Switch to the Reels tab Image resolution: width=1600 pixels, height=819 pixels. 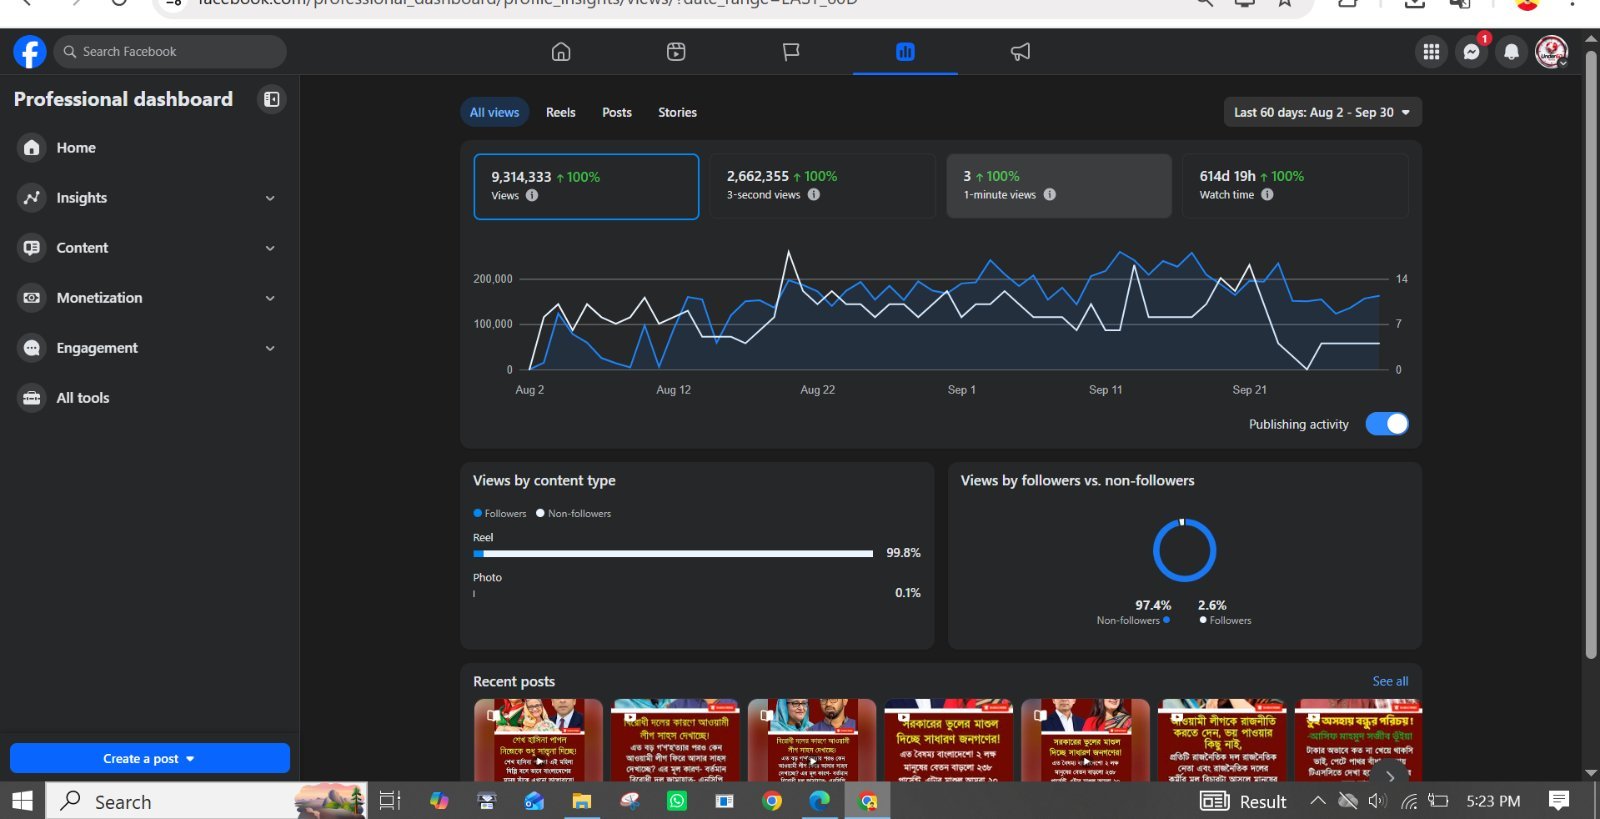point(560,112)
